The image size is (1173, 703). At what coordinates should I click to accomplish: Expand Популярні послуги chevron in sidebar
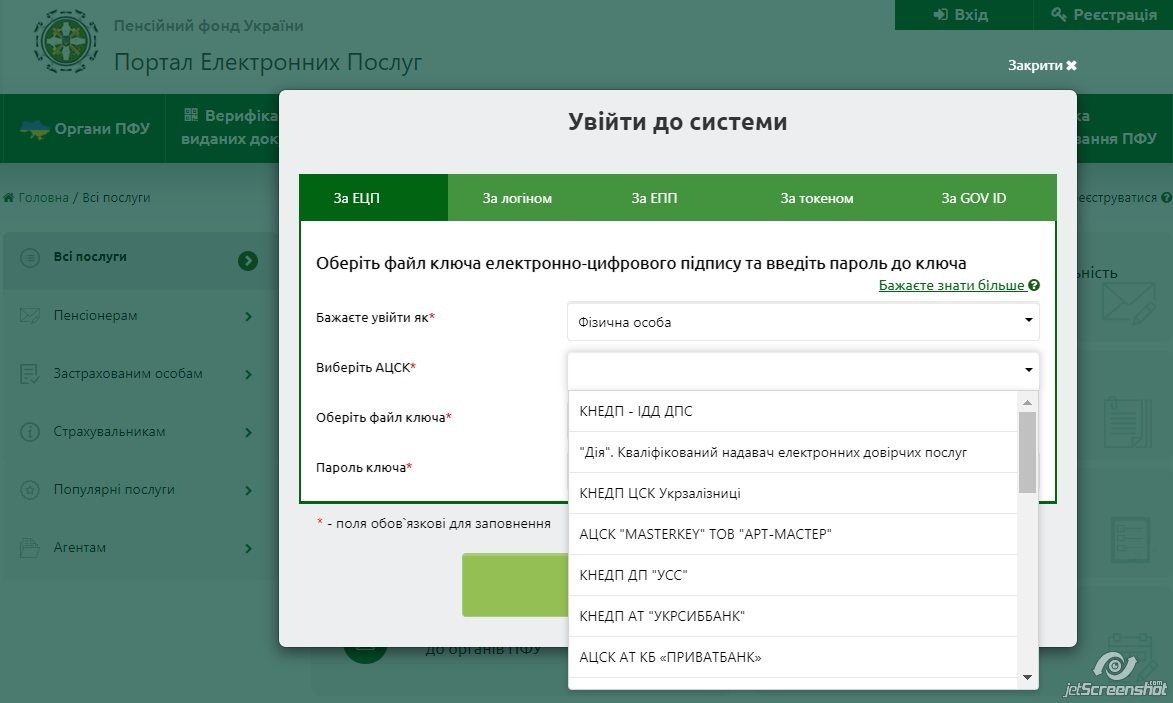pos(248,490)
